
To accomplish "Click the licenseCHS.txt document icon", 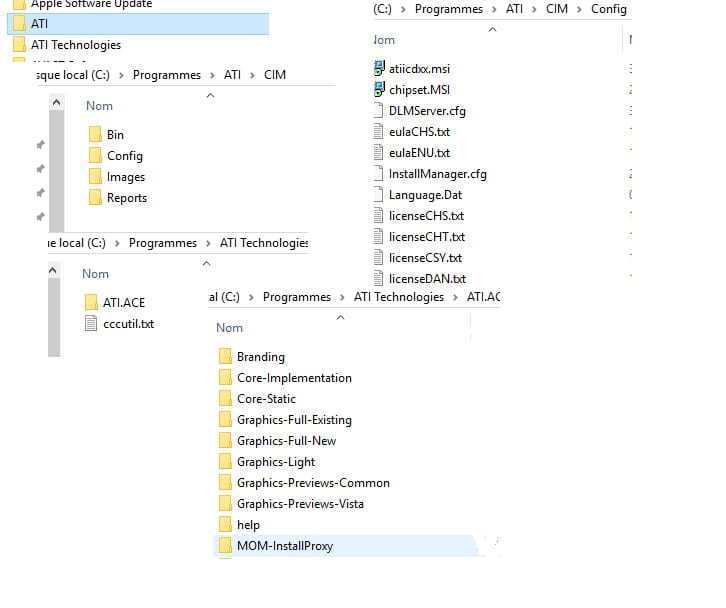I will pos(378,216).
